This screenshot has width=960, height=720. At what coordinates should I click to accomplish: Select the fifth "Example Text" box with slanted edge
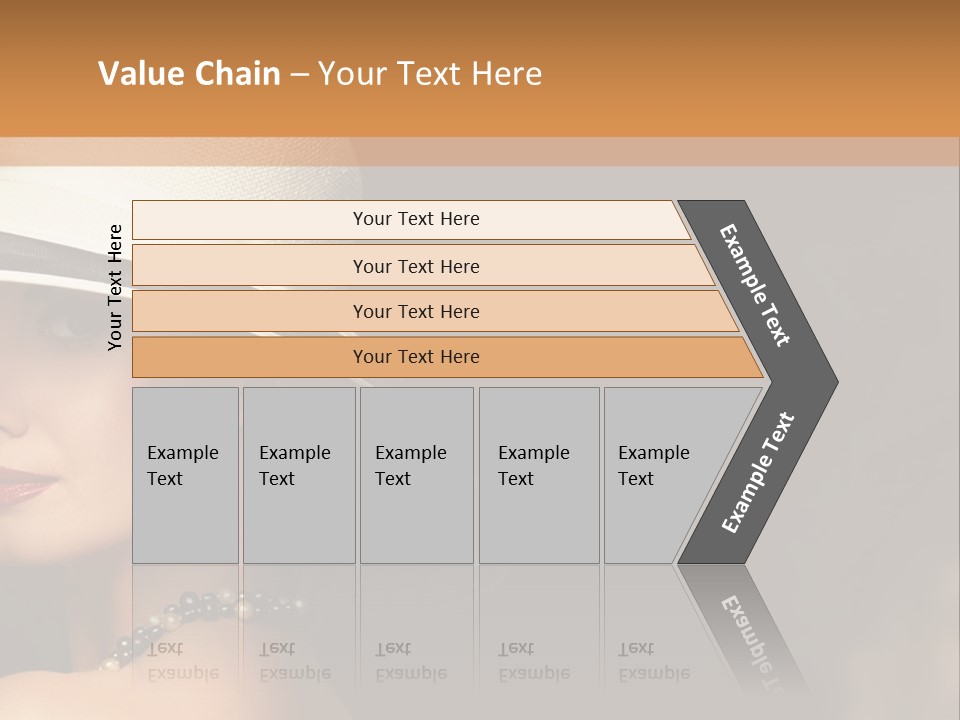(660, 475)
